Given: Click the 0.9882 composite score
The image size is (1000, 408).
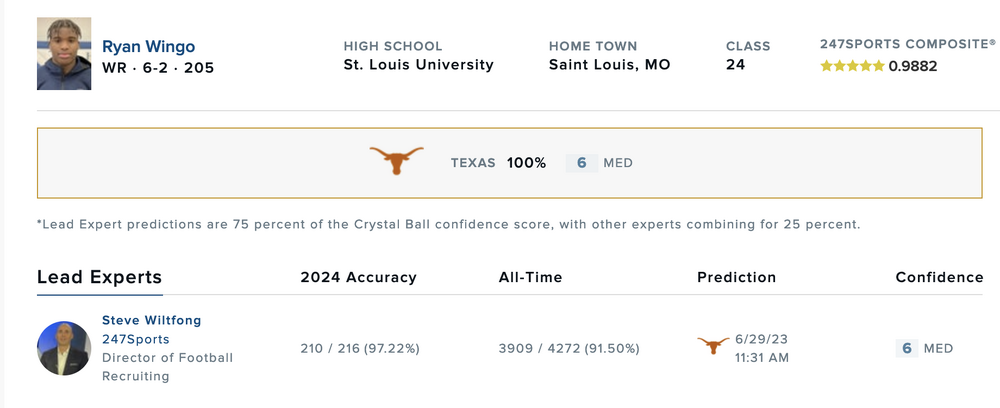Looking at the screenshot, I should 913,67.
